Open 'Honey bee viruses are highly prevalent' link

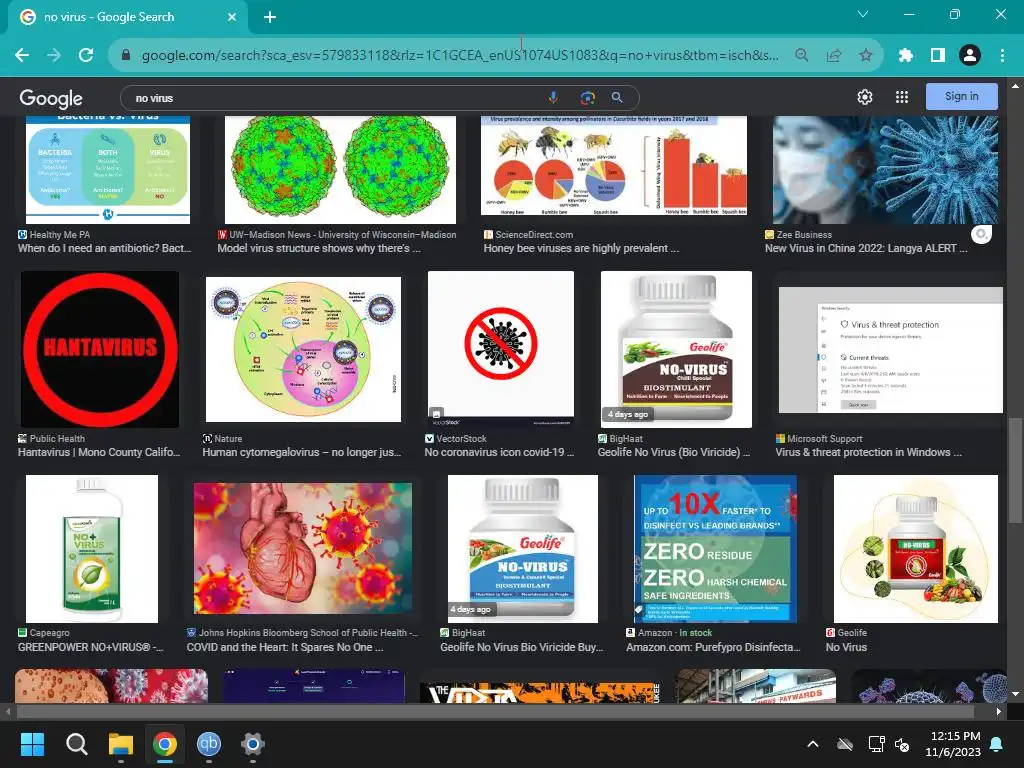tap(581, 248)
